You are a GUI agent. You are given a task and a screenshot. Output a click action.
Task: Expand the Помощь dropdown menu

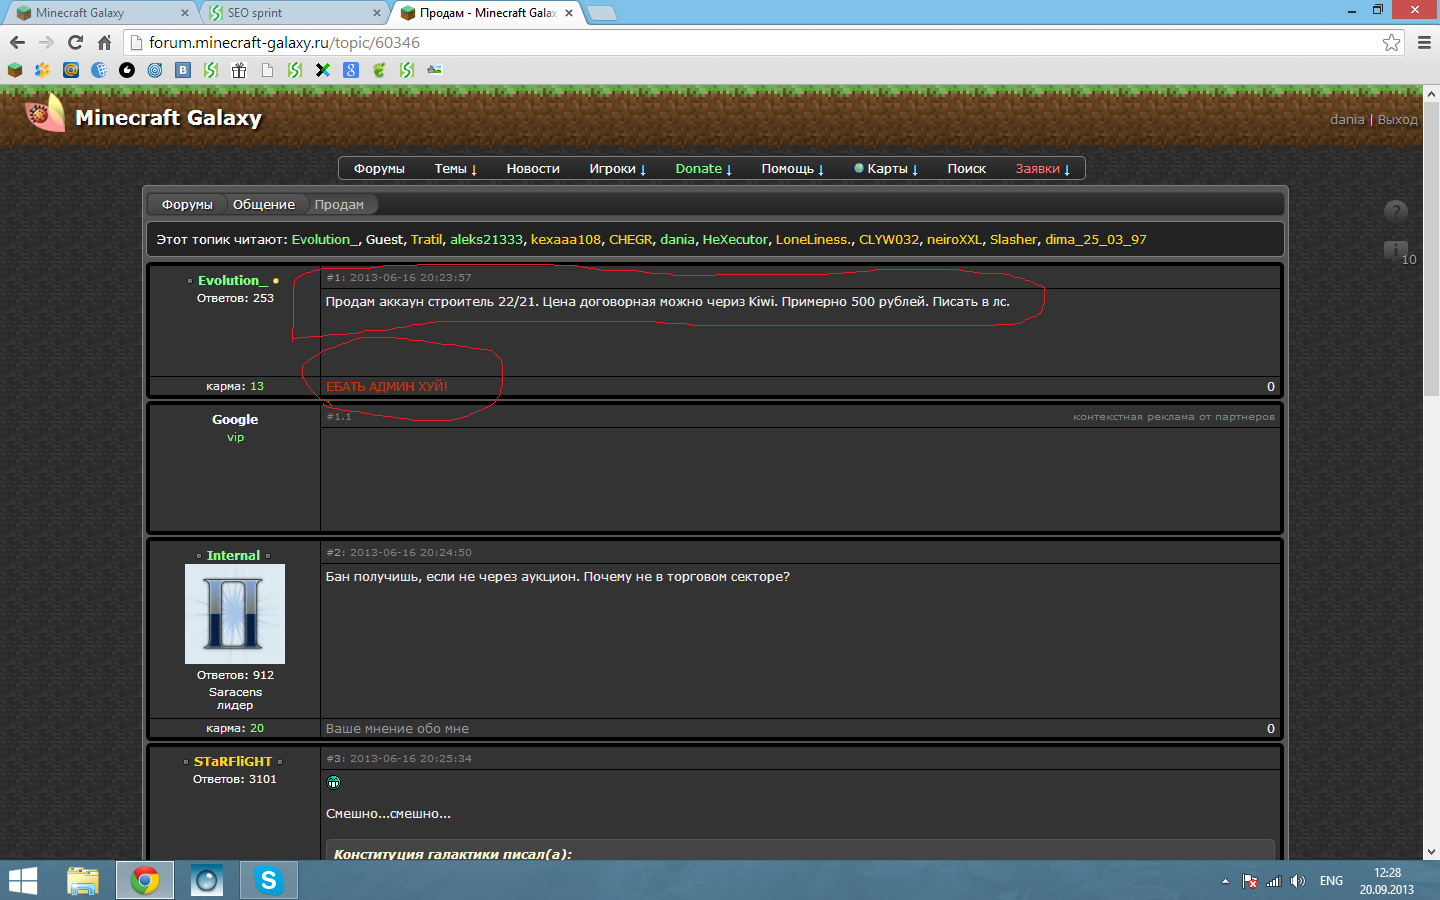coord(792,168)
